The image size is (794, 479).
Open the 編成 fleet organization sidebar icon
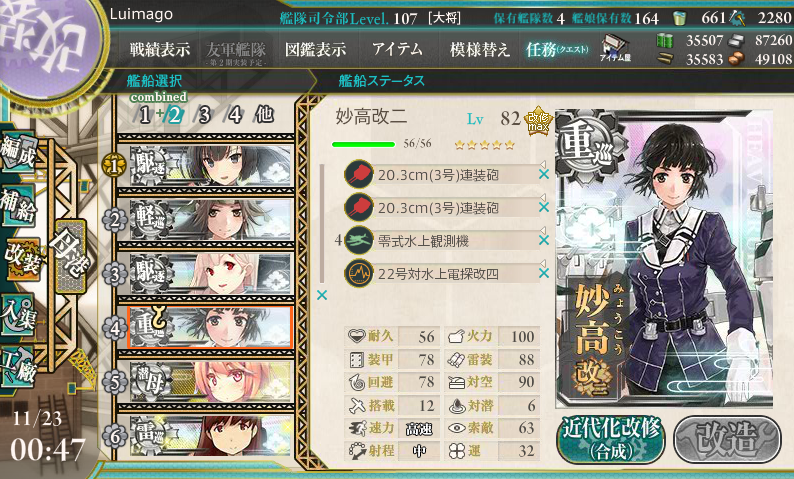[19, 152]
